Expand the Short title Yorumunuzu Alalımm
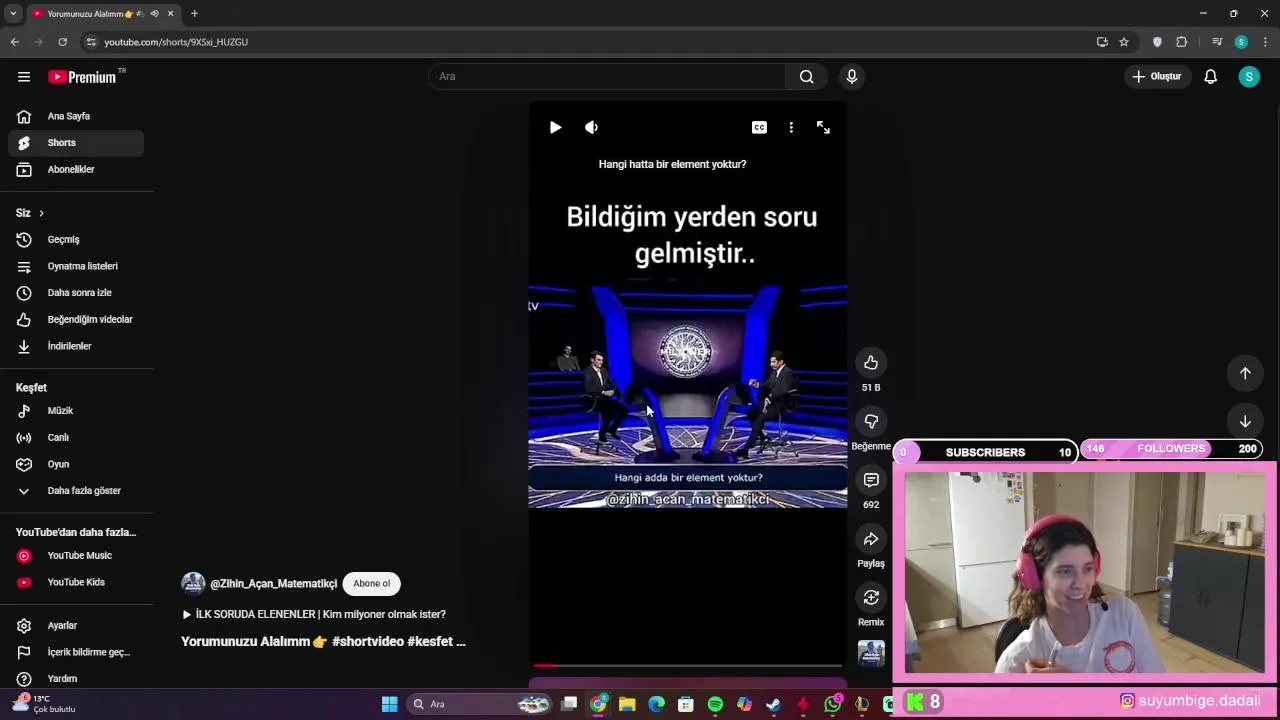 [x=323, y=642]
